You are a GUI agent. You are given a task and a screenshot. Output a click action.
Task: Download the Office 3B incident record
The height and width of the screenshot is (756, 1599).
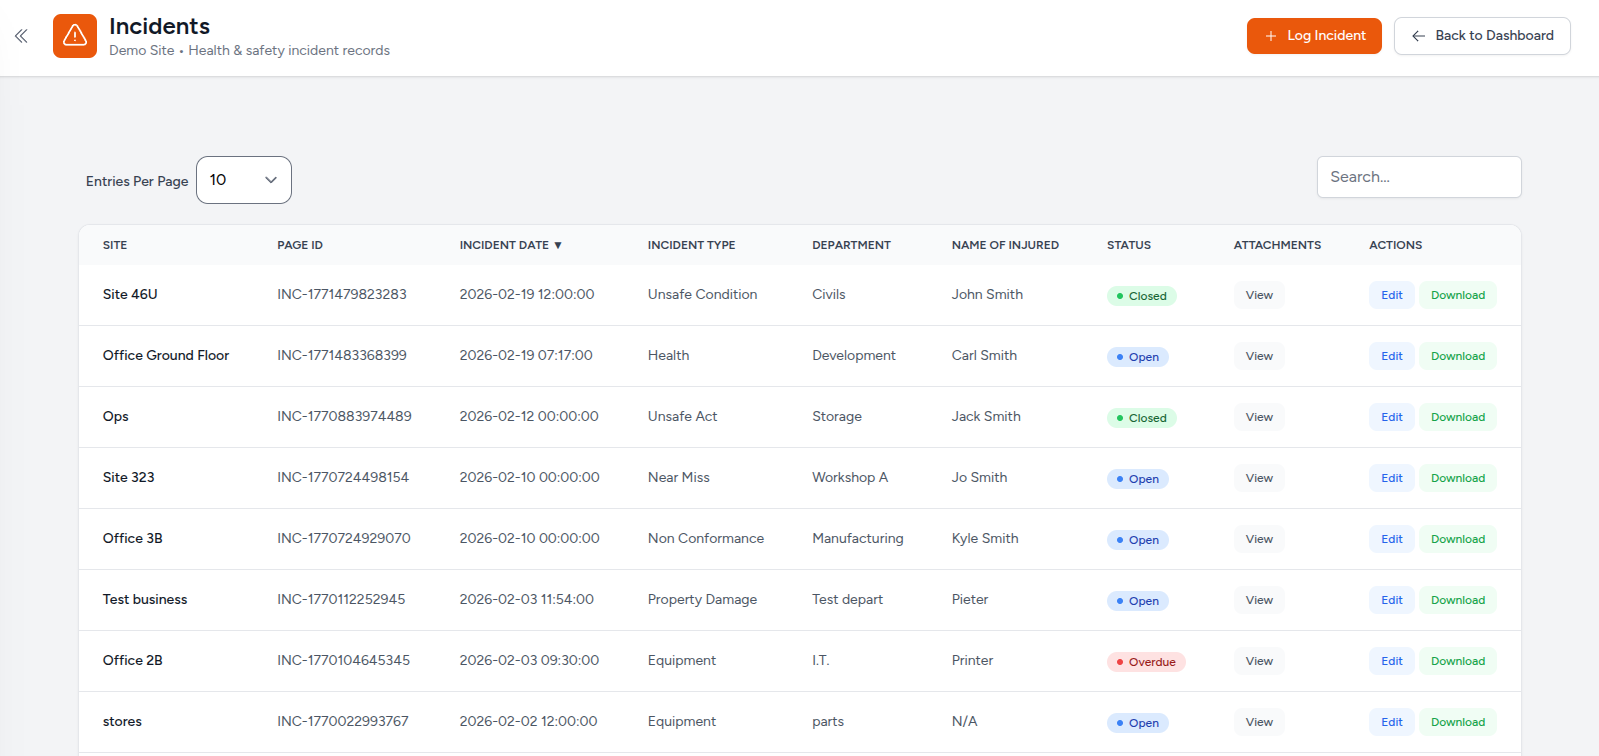tap(1457, 539)
